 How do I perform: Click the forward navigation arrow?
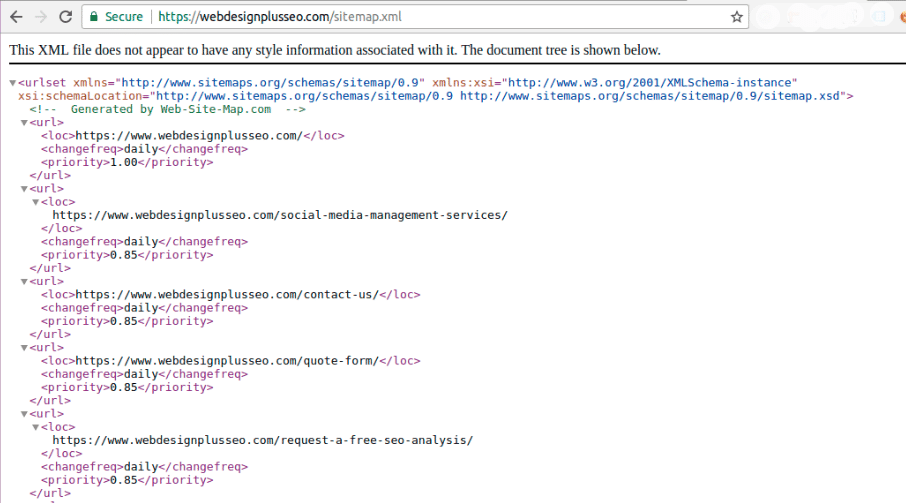[41, 17]
